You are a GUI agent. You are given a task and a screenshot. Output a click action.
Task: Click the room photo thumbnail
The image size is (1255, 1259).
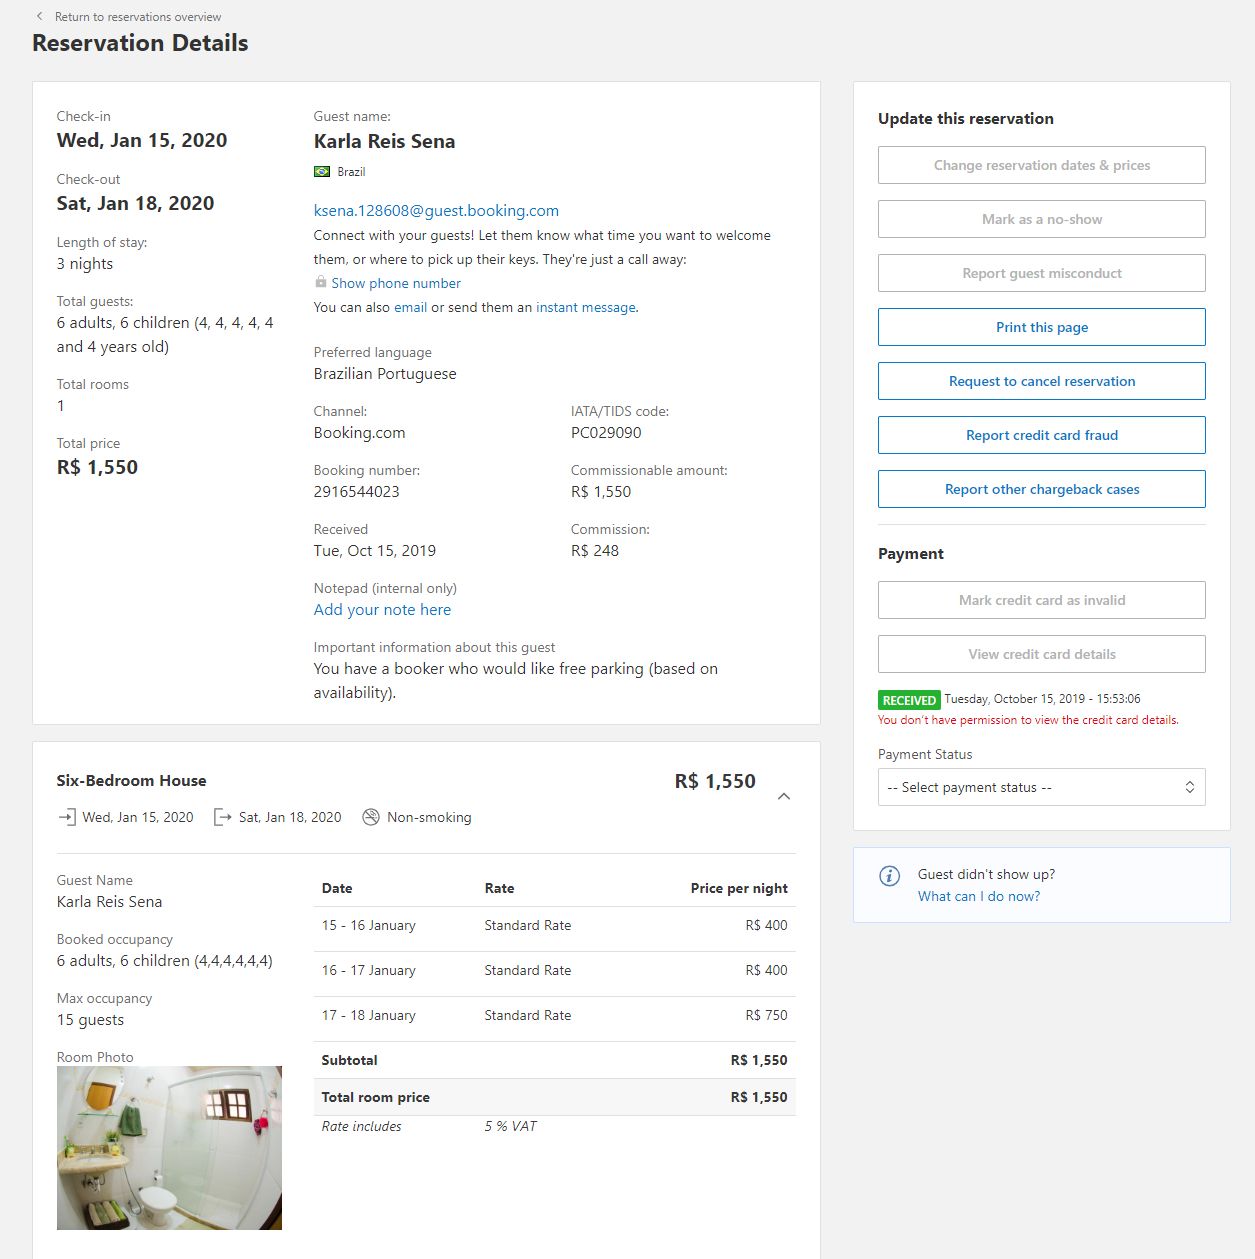[169, 1147]
